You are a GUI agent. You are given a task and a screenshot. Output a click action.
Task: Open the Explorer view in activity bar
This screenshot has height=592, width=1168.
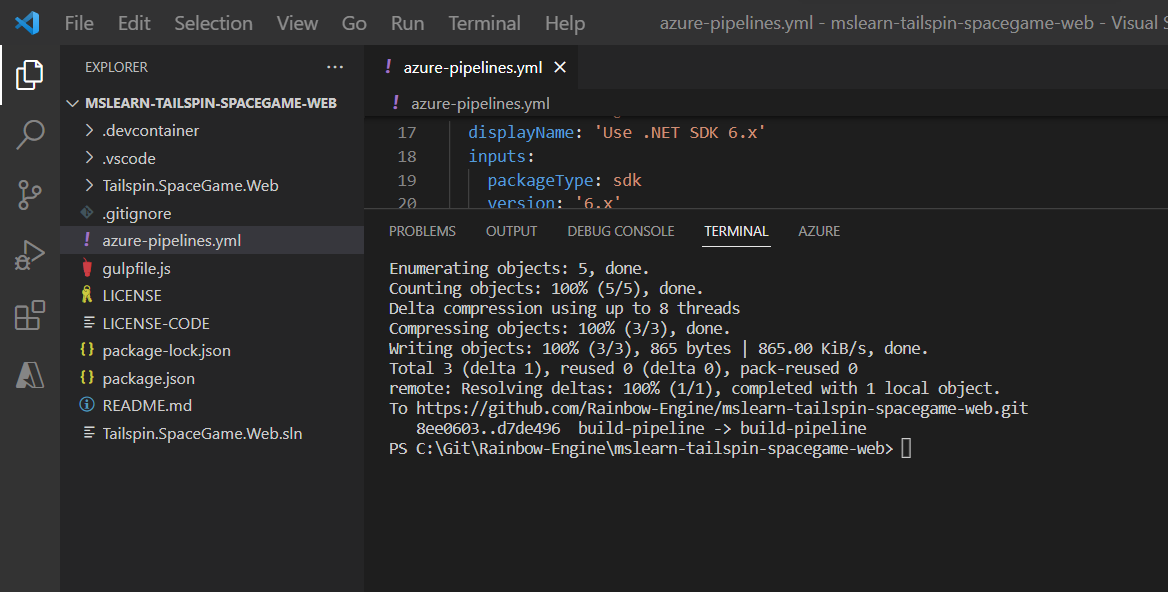pyautogui.click(x=30, y=74)
